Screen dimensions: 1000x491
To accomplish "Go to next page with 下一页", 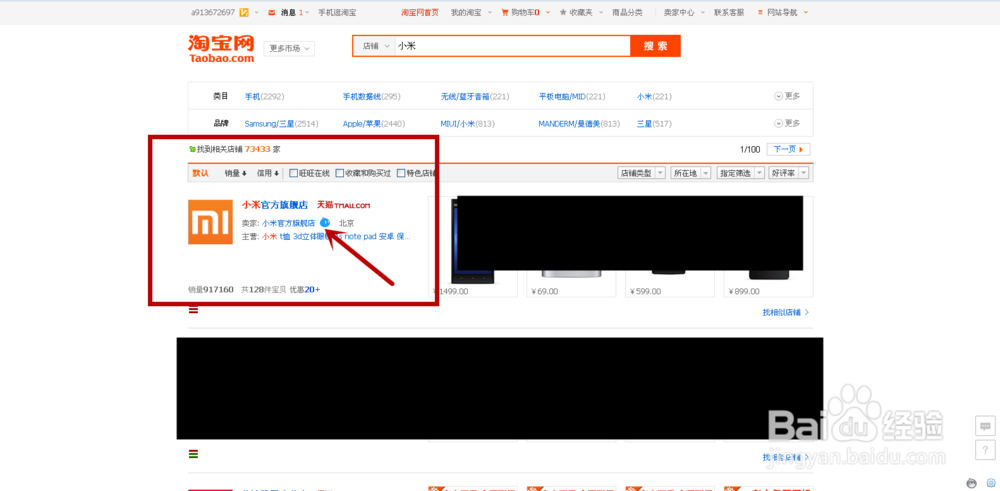I will [788, 149].
